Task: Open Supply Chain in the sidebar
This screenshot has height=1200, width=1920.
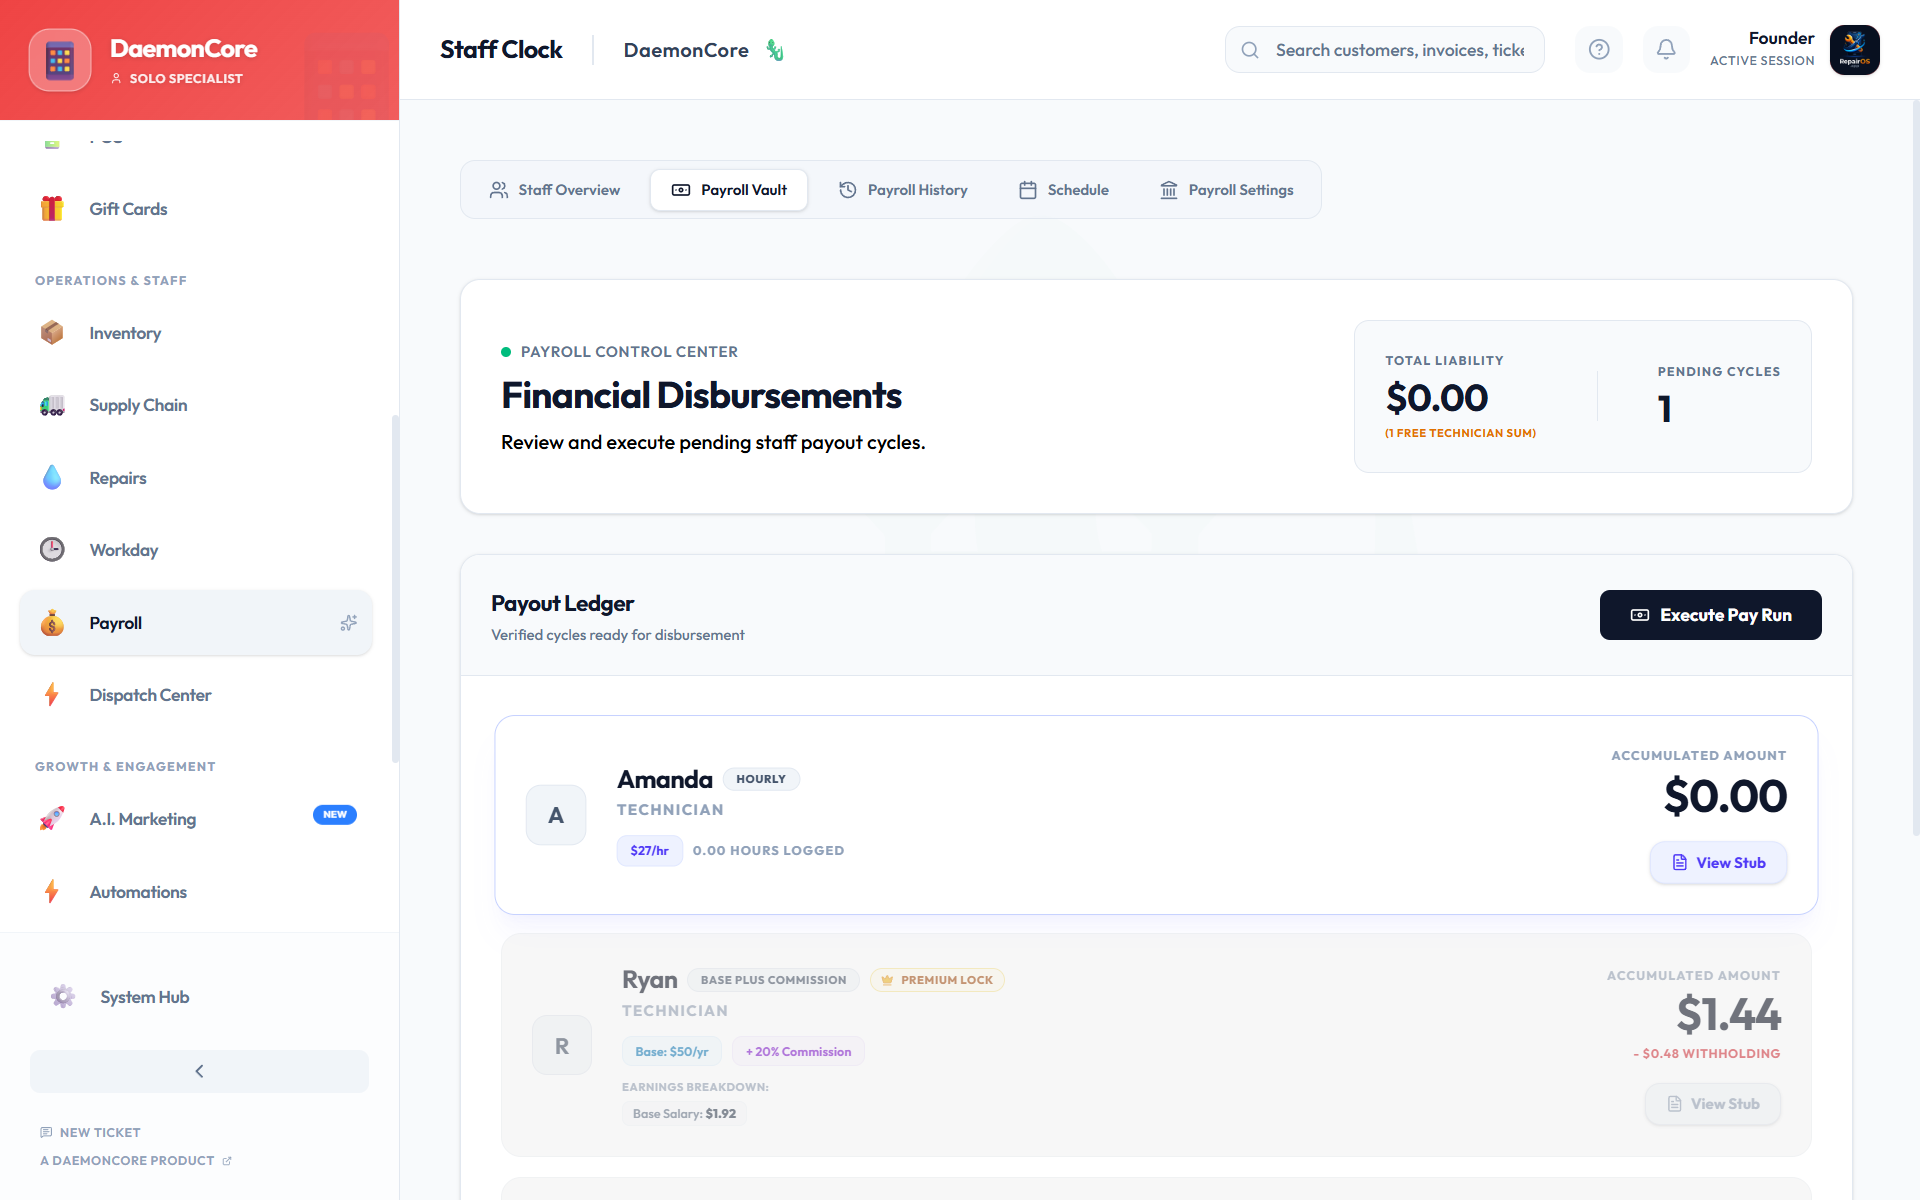Action: [196, 405]
